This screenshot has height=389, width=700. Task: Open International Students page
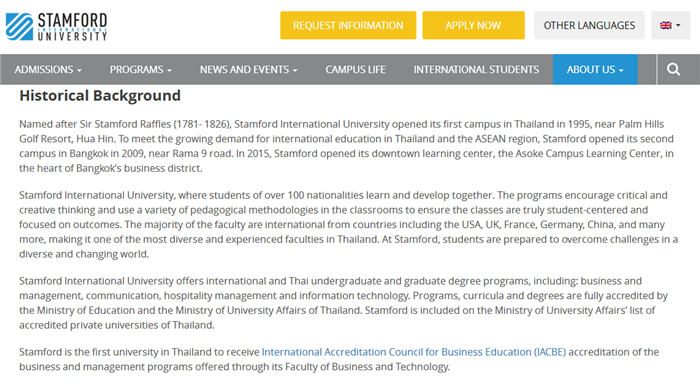(x=476, y=70)
